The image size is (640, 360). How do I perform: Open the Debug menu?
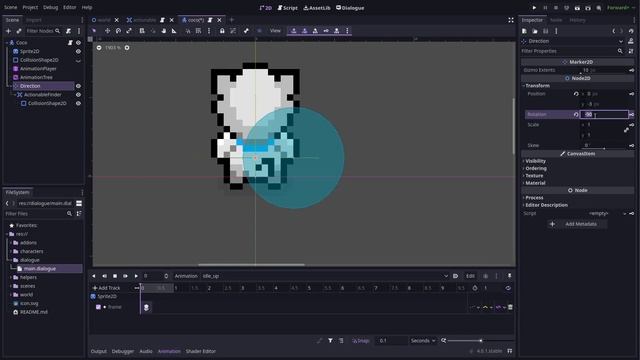tap(51, 7)
